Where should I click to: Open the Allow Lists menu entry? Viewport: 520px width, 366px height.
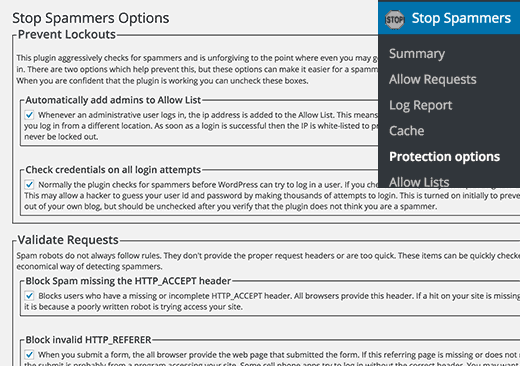pos(419,182)
